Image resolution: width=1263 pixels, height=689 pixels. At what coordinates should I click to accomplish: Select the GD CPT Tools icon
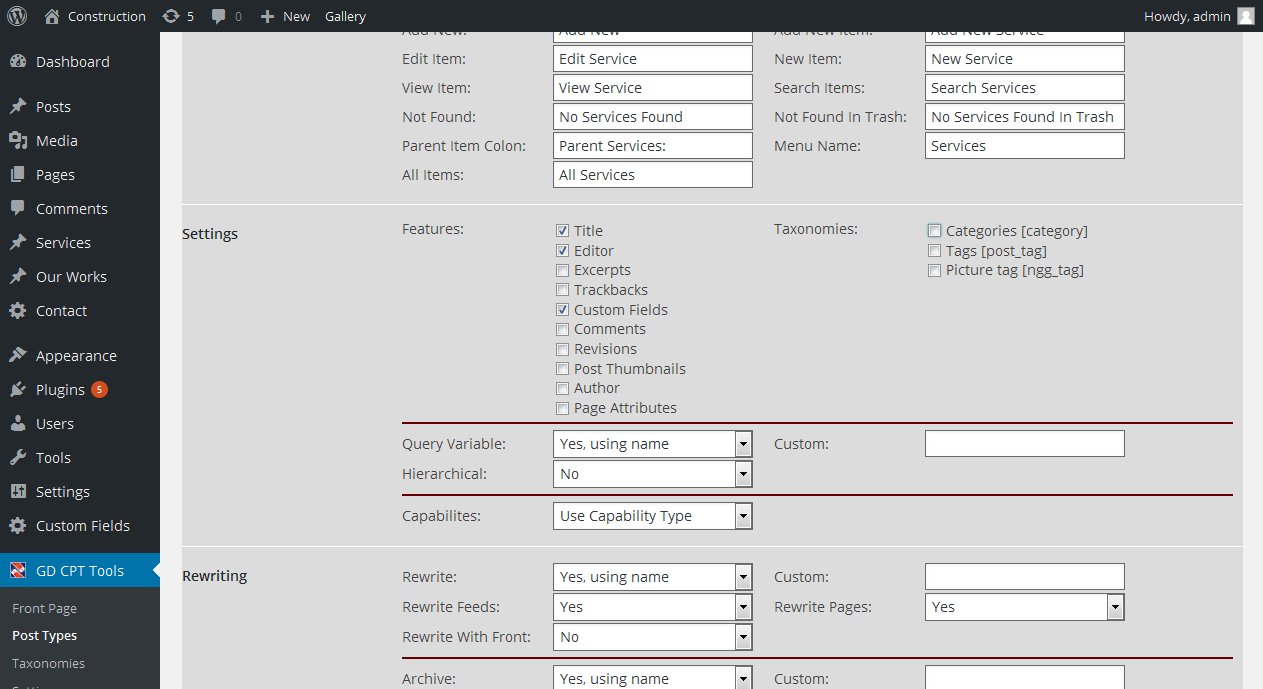click(x=18, y=571)
